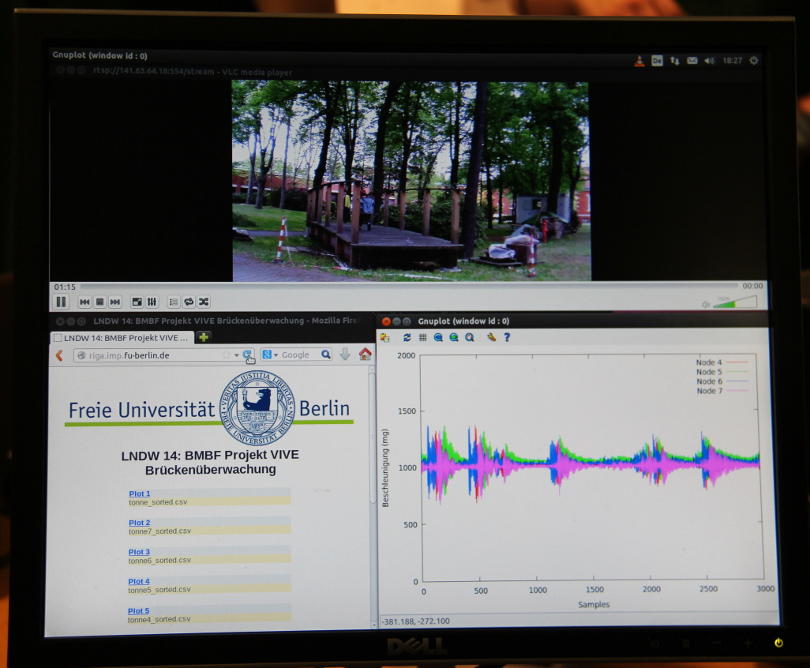Toggle VLC loop playback mode

[188, 302]
